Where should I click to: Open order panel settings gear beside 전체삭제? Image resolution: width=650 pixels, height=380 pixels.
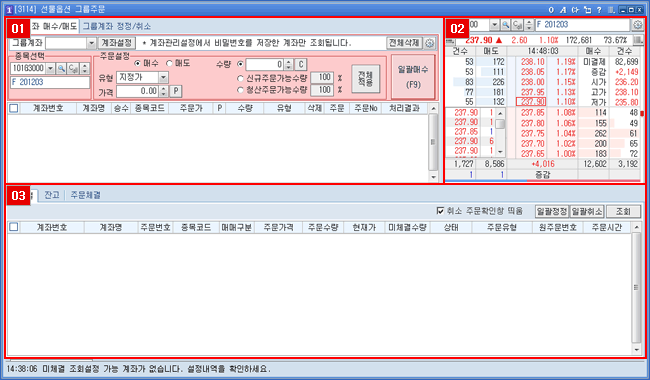pos(429,43)
